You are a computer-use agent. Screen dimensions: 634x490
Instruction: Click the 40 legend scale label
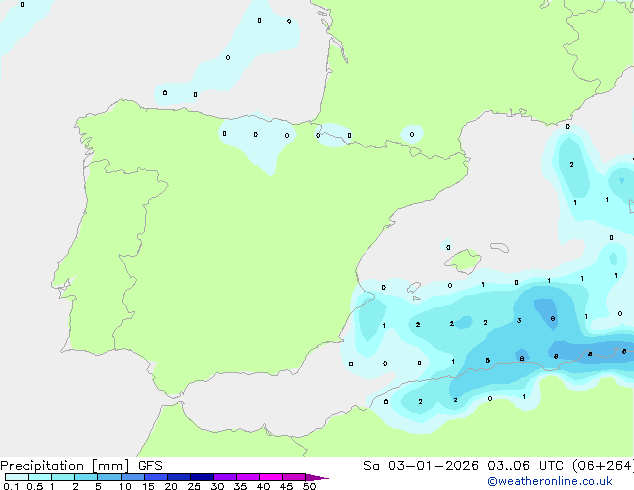pos(263,486)
